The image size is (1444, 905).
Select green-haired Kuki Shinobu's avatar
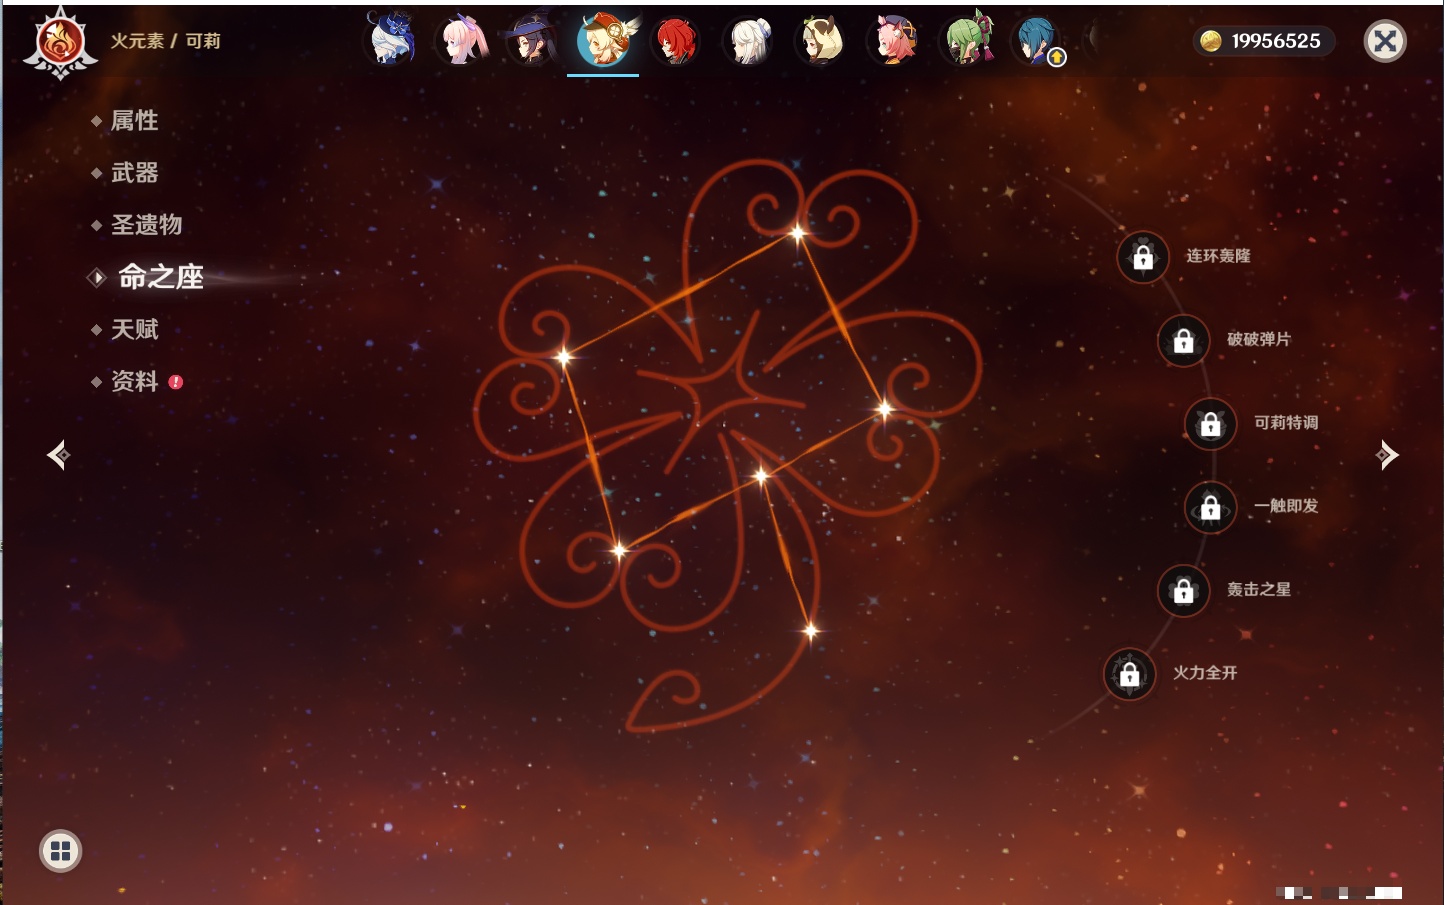pyautogui.click(x=966, y=40)
